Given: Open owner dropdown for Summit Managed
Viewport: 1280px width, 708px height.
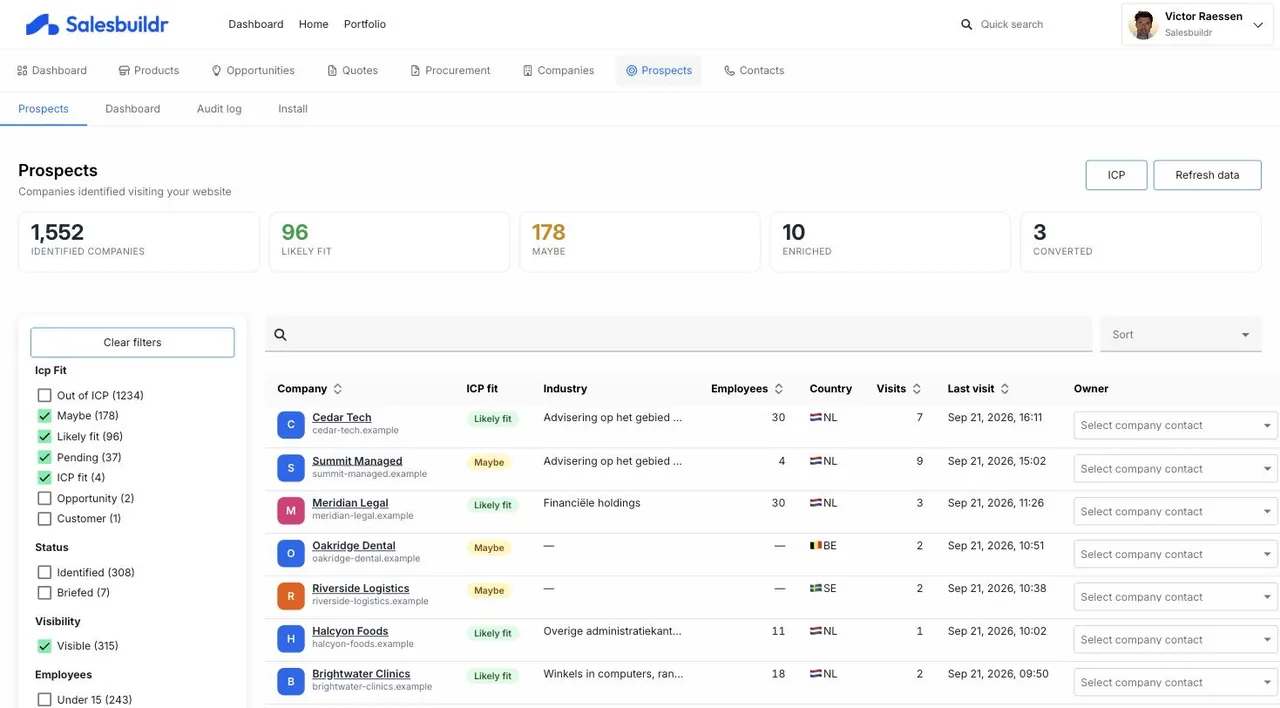Looking at the screenshot, I should click(1176, 468).
